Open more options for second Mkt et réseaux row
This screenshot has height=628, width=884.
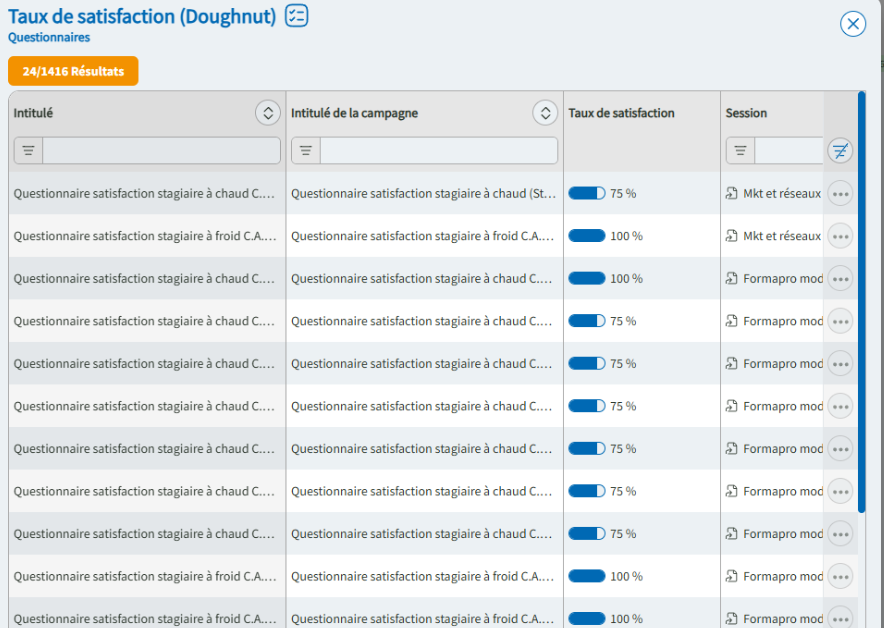click(840, 236)
